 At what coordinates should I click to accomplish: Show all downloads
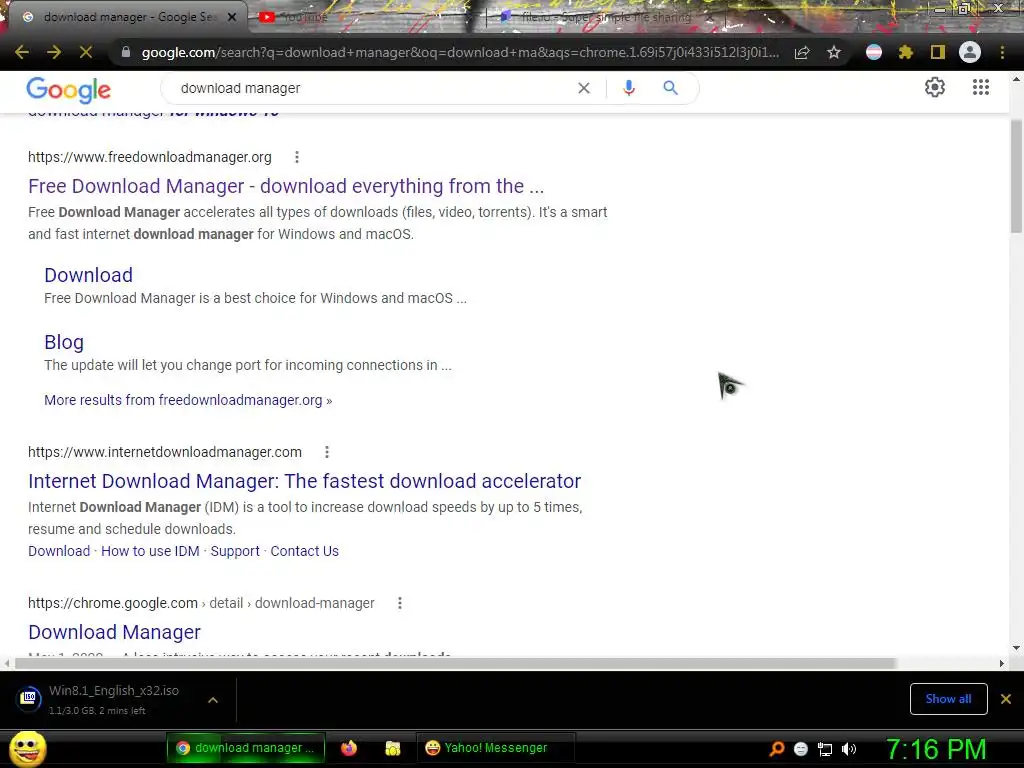[x=948, y=699]
